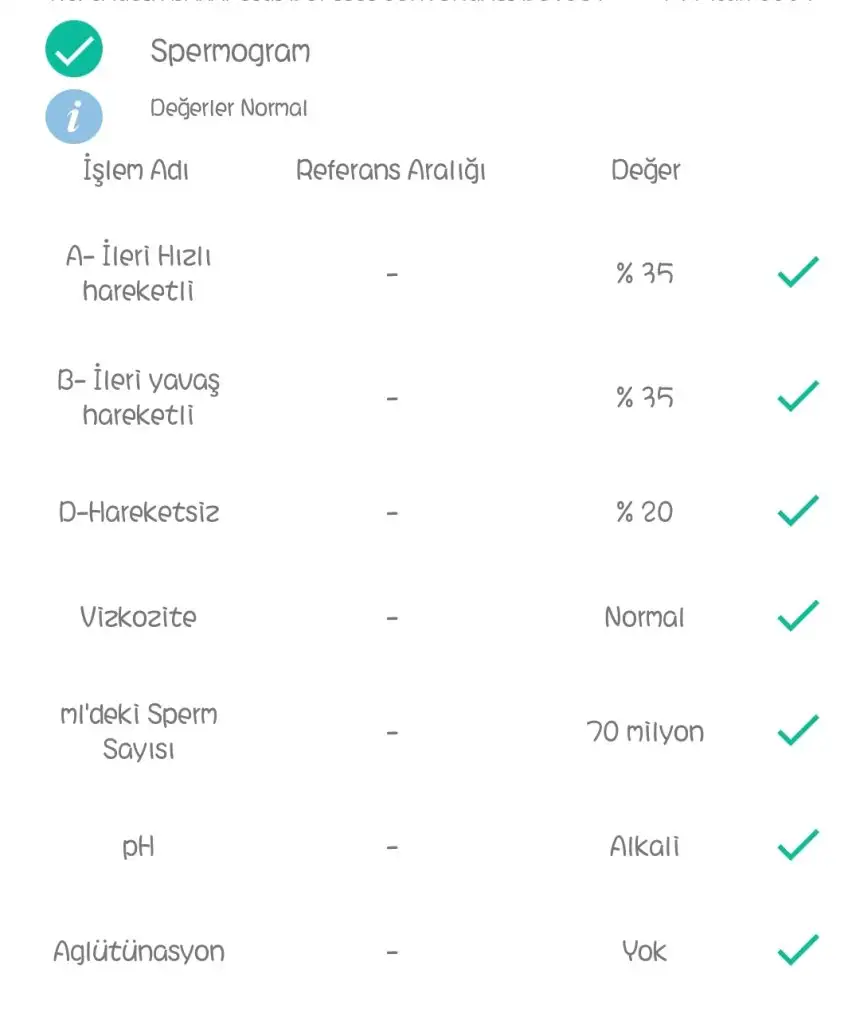860x1024 pixels.
Task: Select the 70 milyon sperm count value
Action: tap(645, 732)
